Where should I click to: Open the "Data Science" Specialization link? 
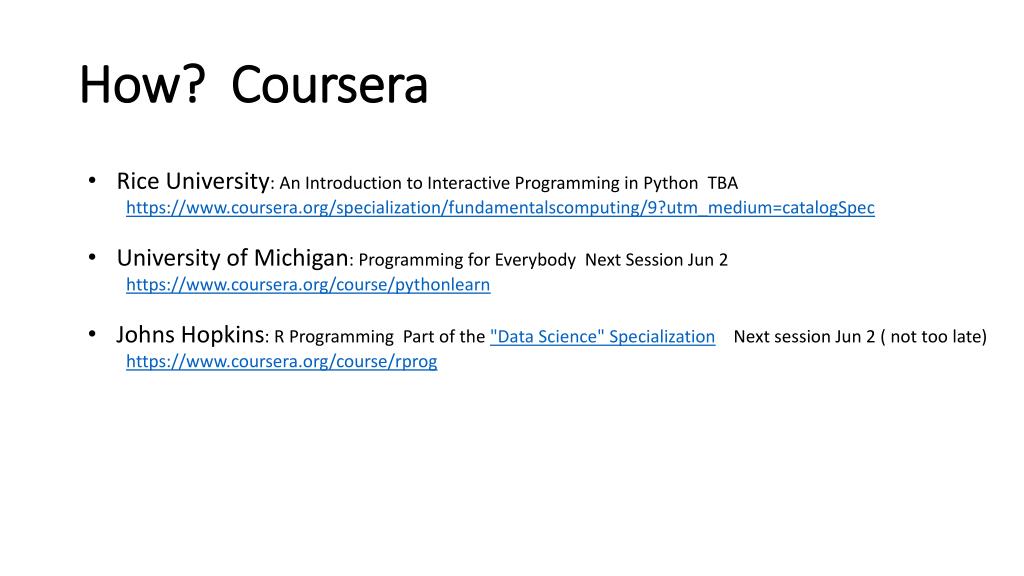click(x=602, y=336)
